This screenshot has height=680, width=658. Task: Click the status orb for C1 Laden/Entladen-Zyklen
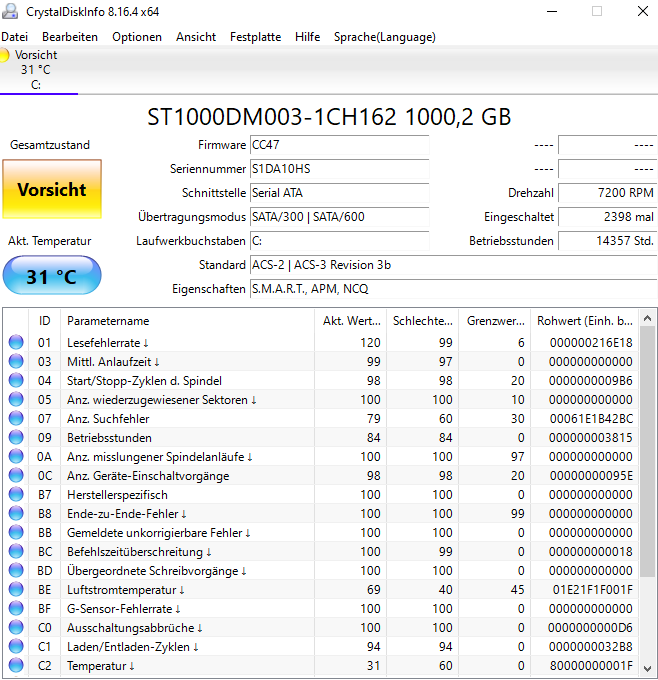(x=16, y=647)
